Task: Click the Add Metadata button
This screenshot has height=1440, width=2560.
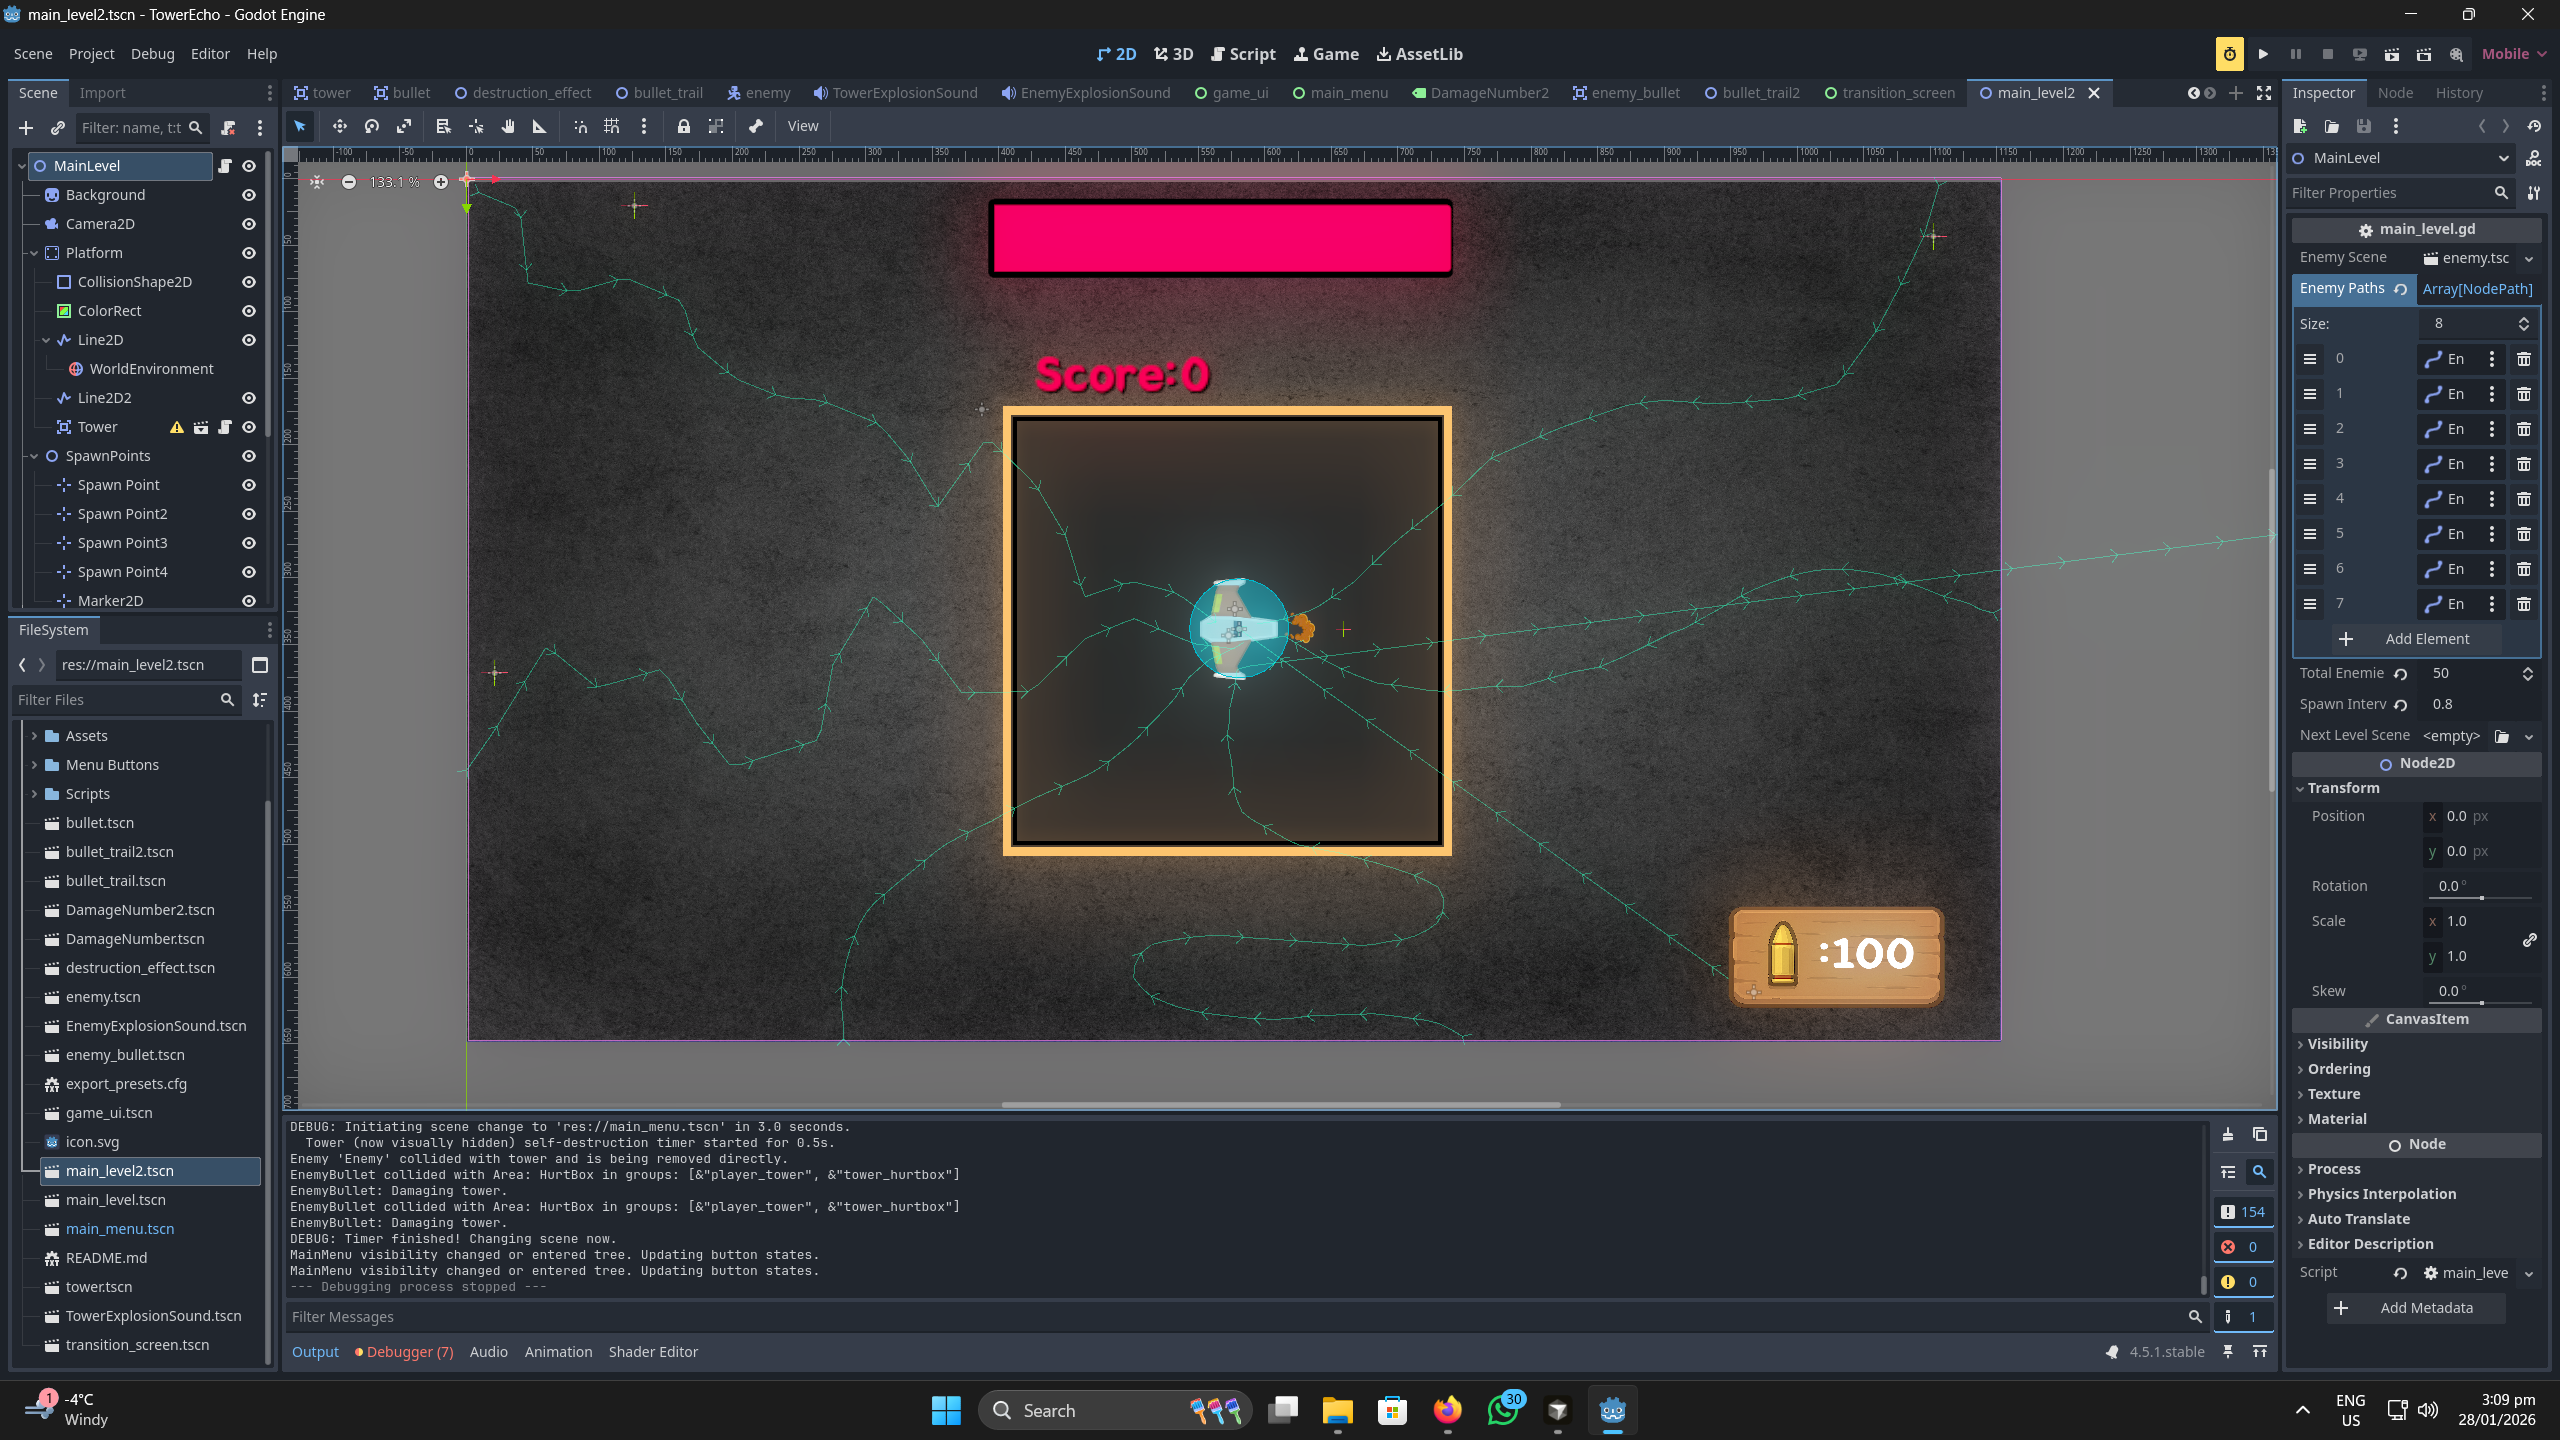Action: click(2415, 1307)
